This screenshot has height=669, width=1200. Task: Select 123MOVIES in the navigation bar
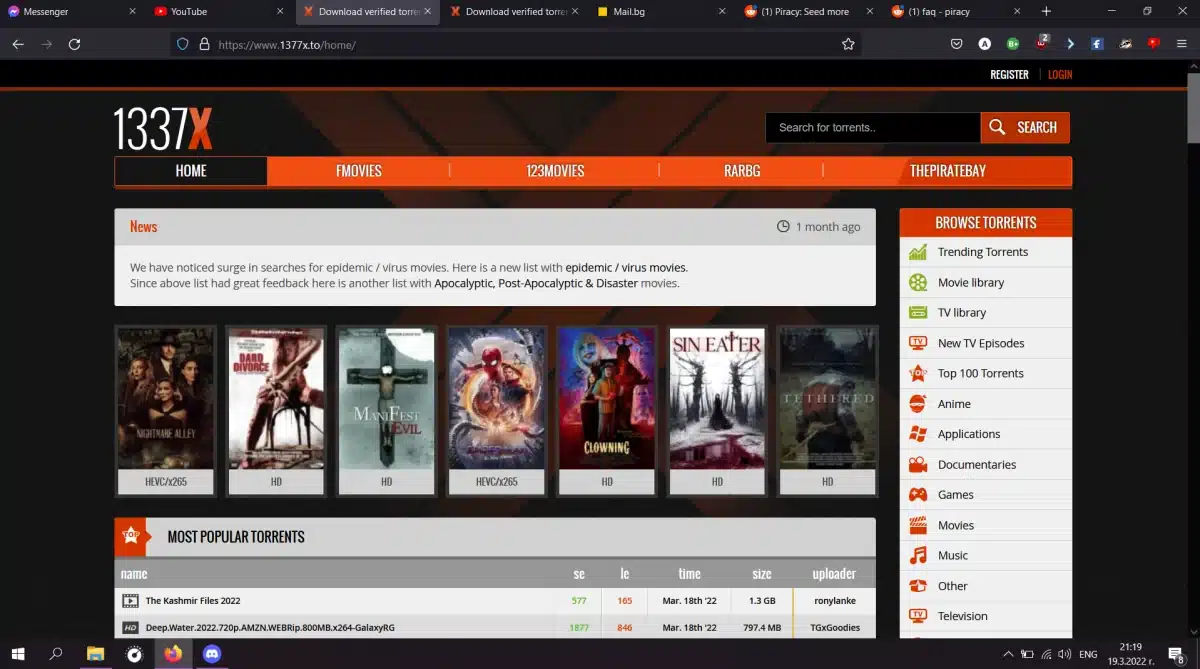point(555,171)
